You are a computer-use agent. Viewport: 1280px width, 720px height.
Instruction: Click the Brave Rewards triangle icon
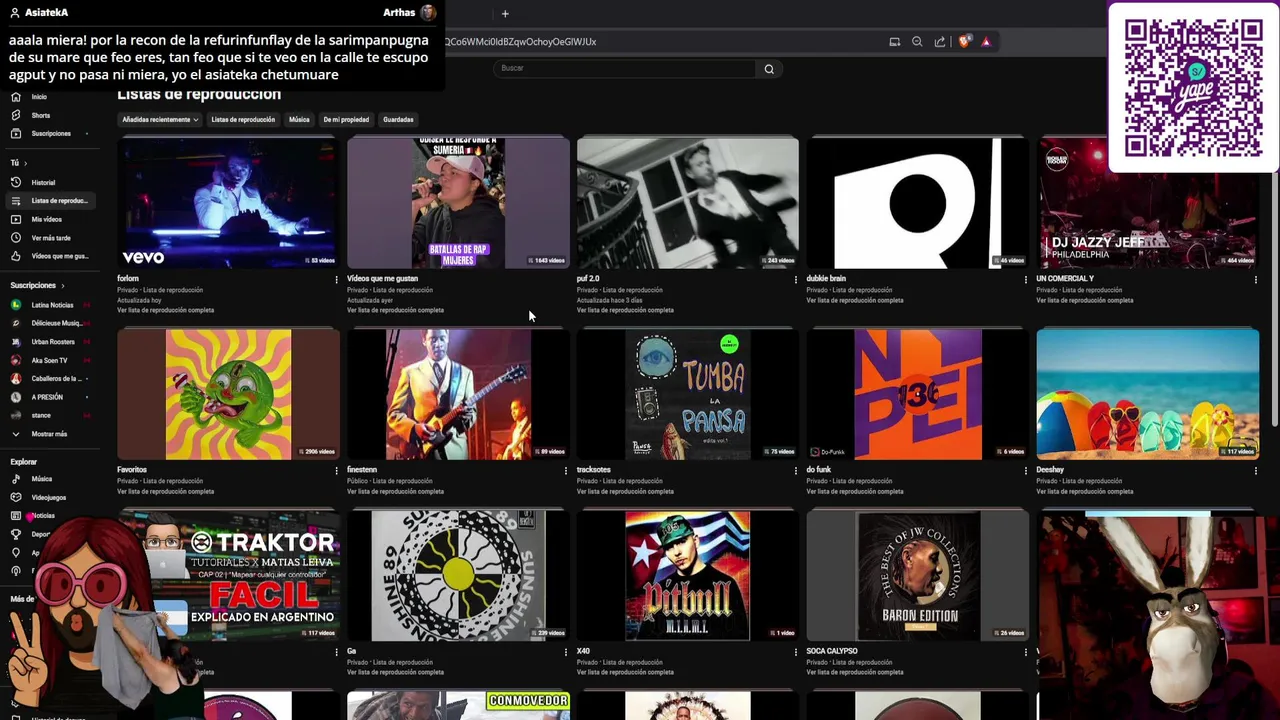tap(986, 42)
